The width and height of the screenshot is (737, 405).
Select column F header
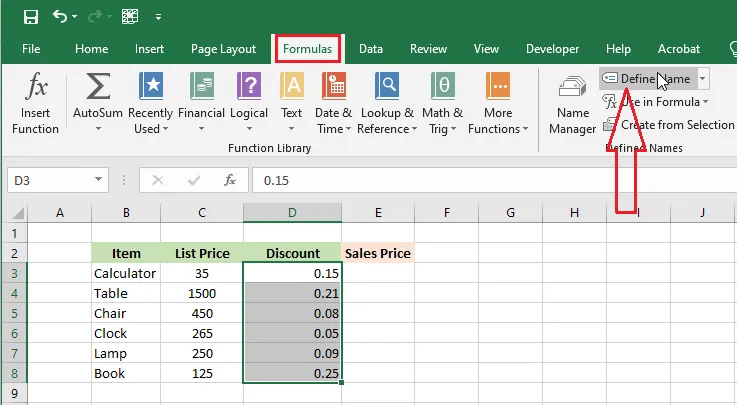click(x=447, y=213)
